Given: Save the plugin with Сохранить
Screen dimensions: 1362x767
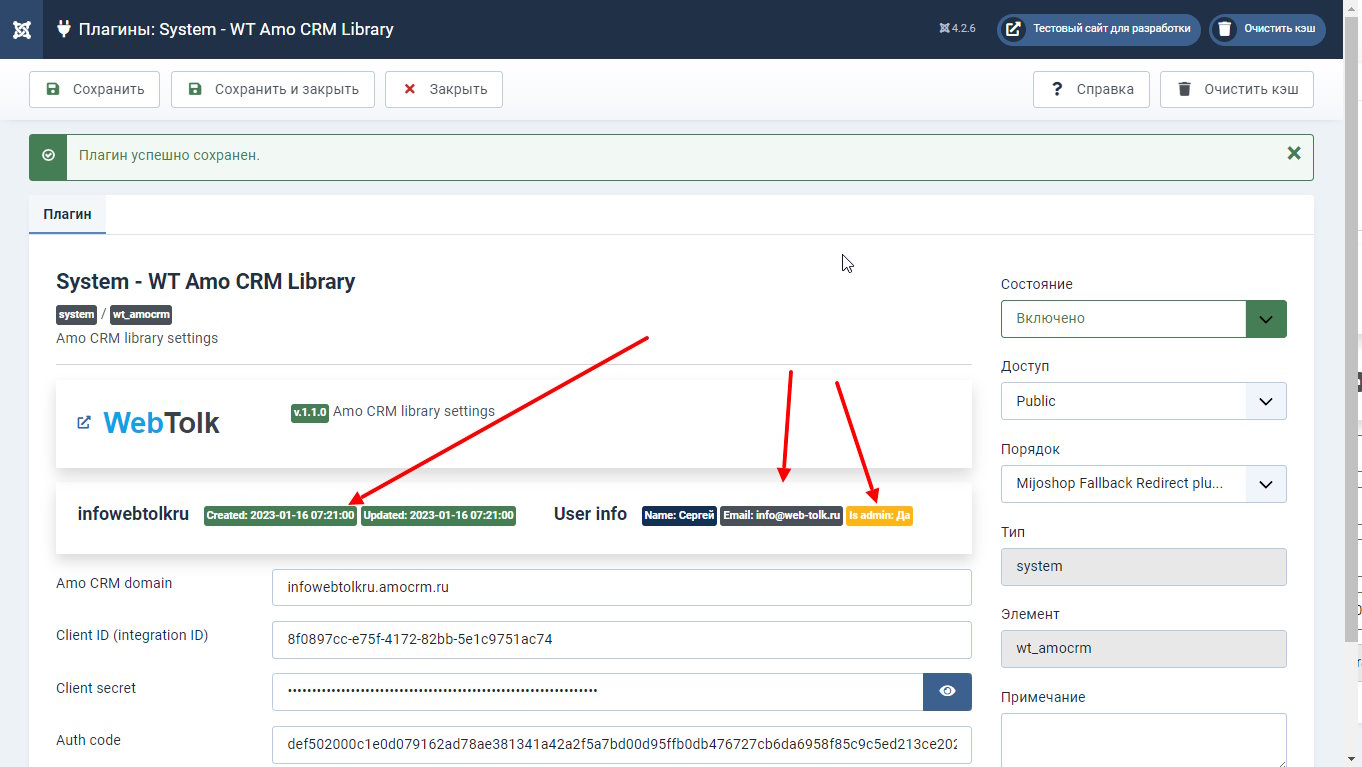Looking at the screenshot, I should pos(94,89).
